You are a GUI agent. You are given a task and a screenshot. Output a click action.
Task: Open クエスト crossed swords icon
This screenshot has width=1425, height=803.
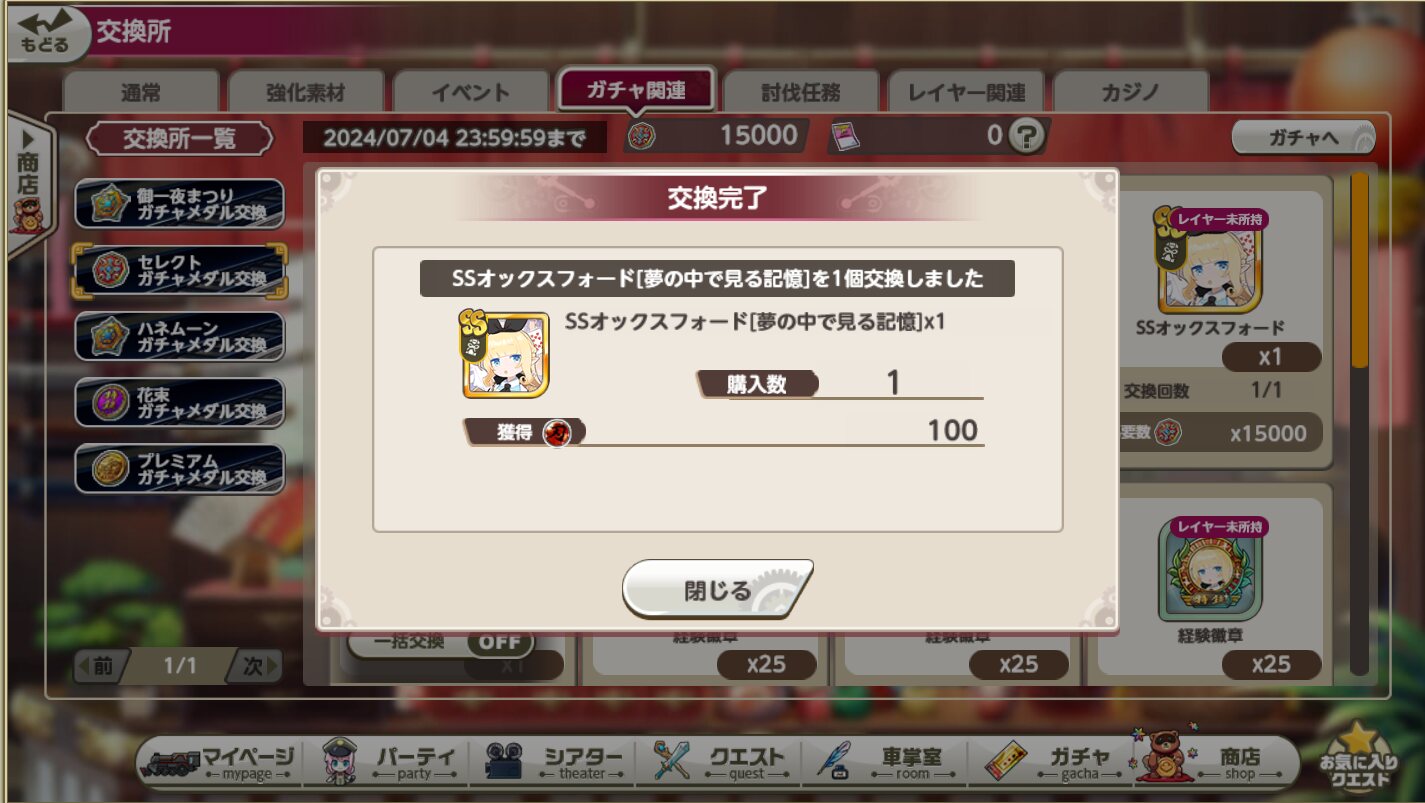(672, 762)
